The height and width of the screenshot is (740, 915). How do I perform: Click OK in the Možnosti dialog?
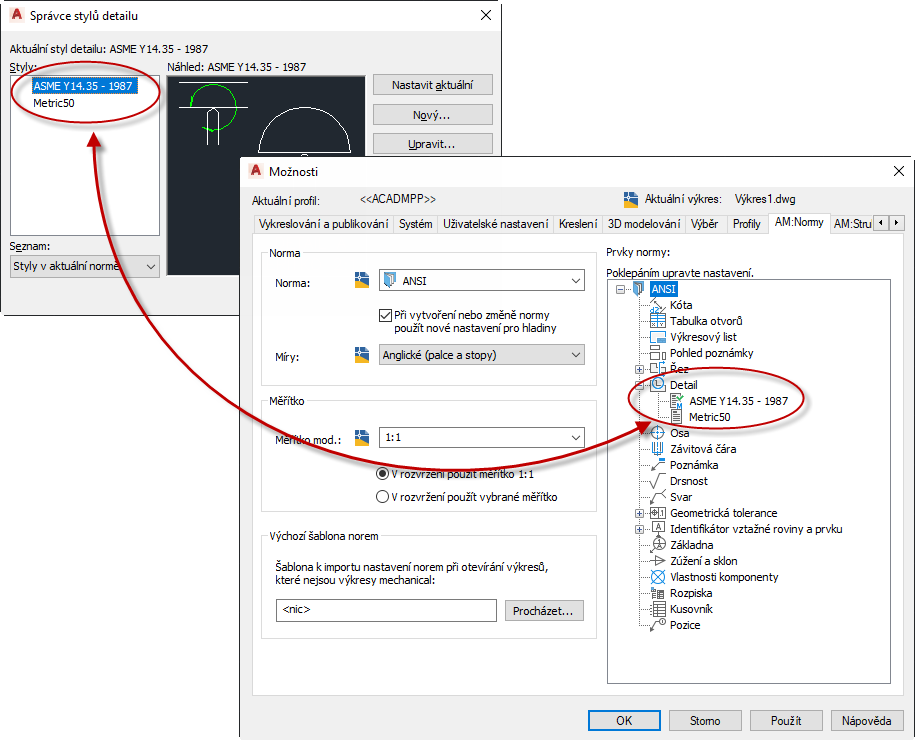pos(624,720)
